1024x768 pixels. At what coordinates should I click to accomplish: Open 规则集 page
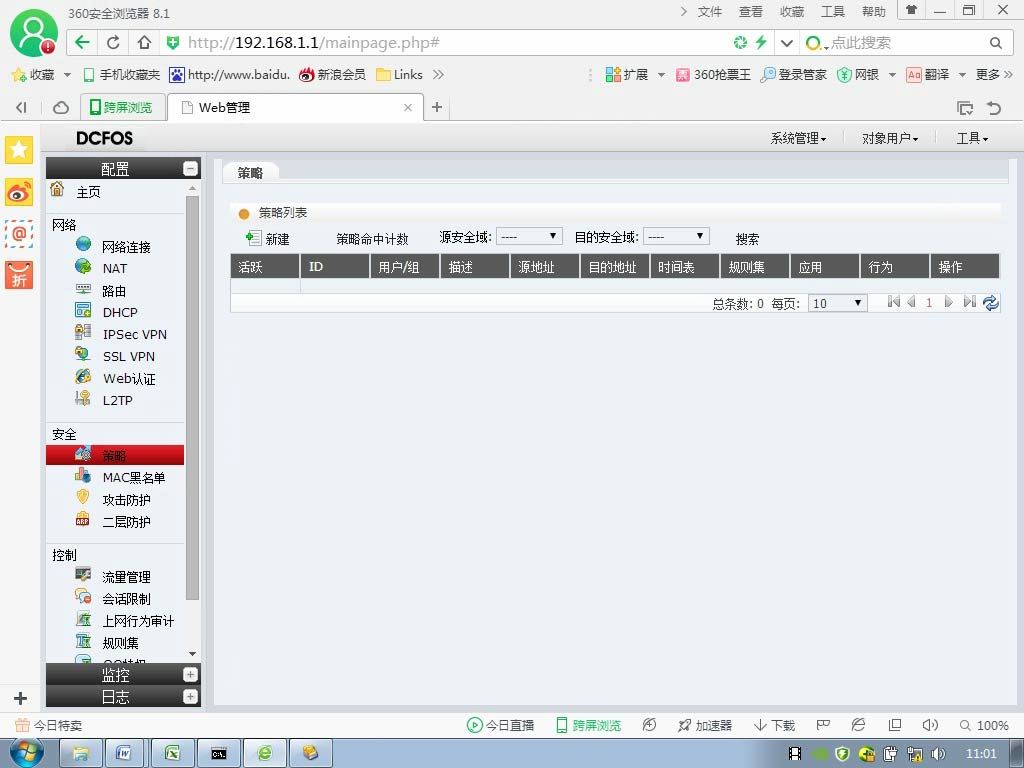[120, 643]
